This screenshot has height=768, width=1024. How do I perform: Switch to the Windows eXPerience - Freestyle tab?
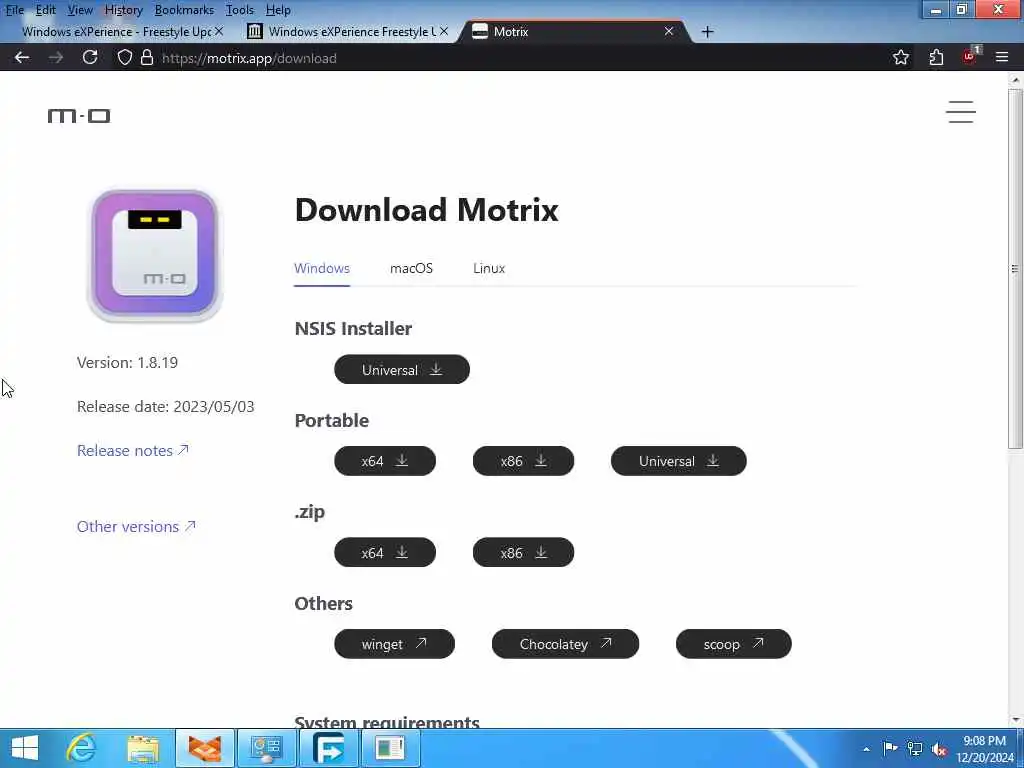(x=116, y=31)
